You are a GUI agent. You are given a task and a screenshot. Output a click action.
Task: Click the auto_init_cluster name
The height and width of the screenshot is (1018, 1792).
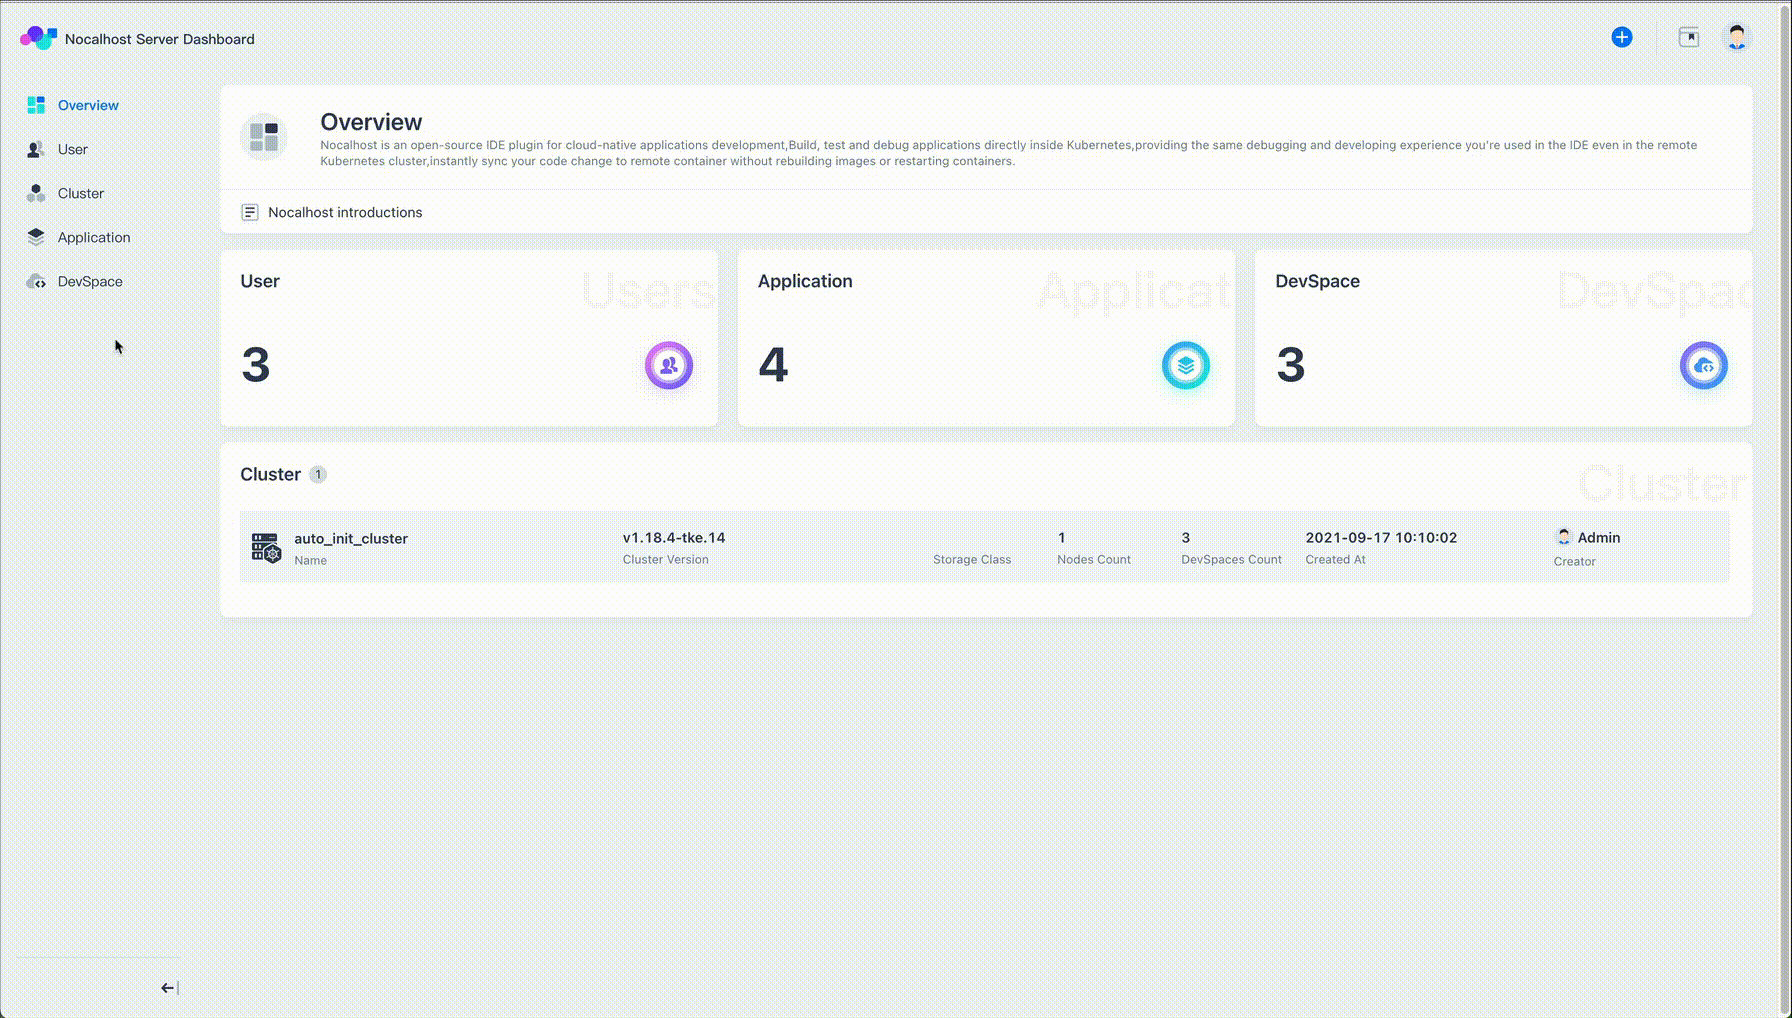(x=351, y=538)
